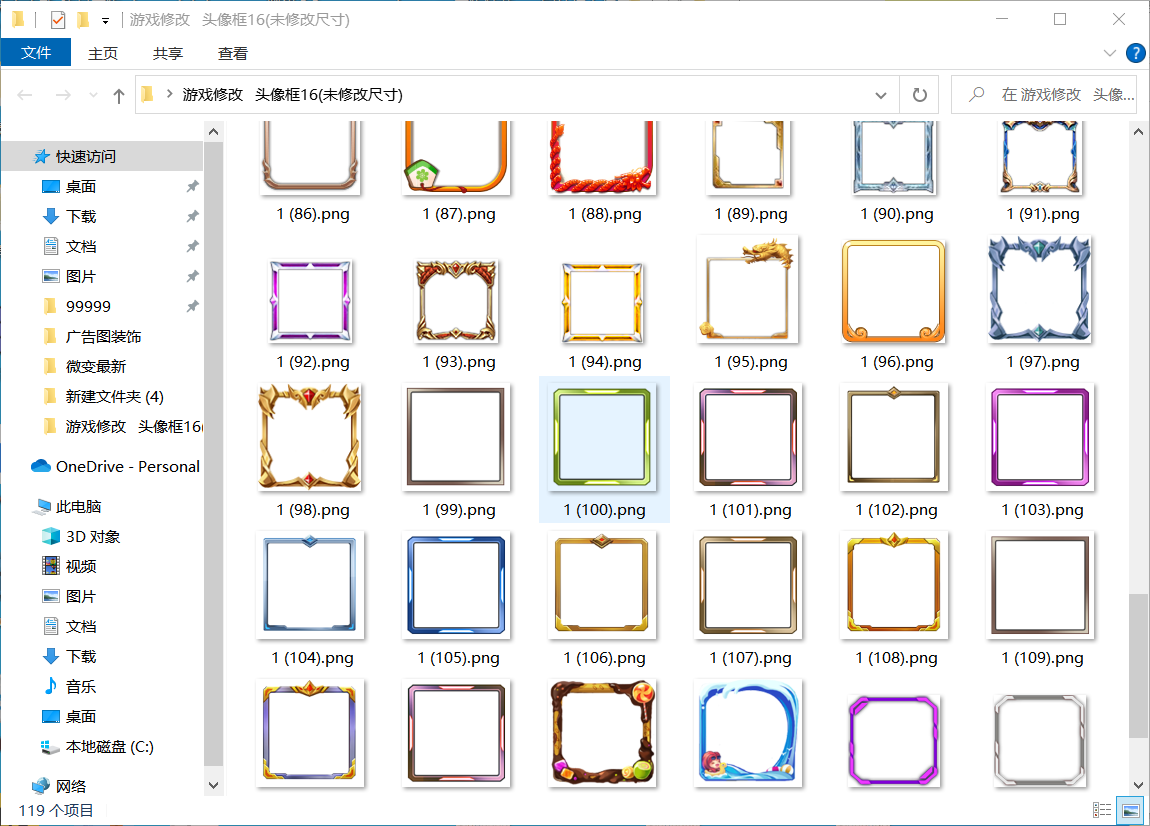This screenshot has height=826, width=1150.
Task: Select the blue ocean wave frame thumbnail
Action: 748,733
